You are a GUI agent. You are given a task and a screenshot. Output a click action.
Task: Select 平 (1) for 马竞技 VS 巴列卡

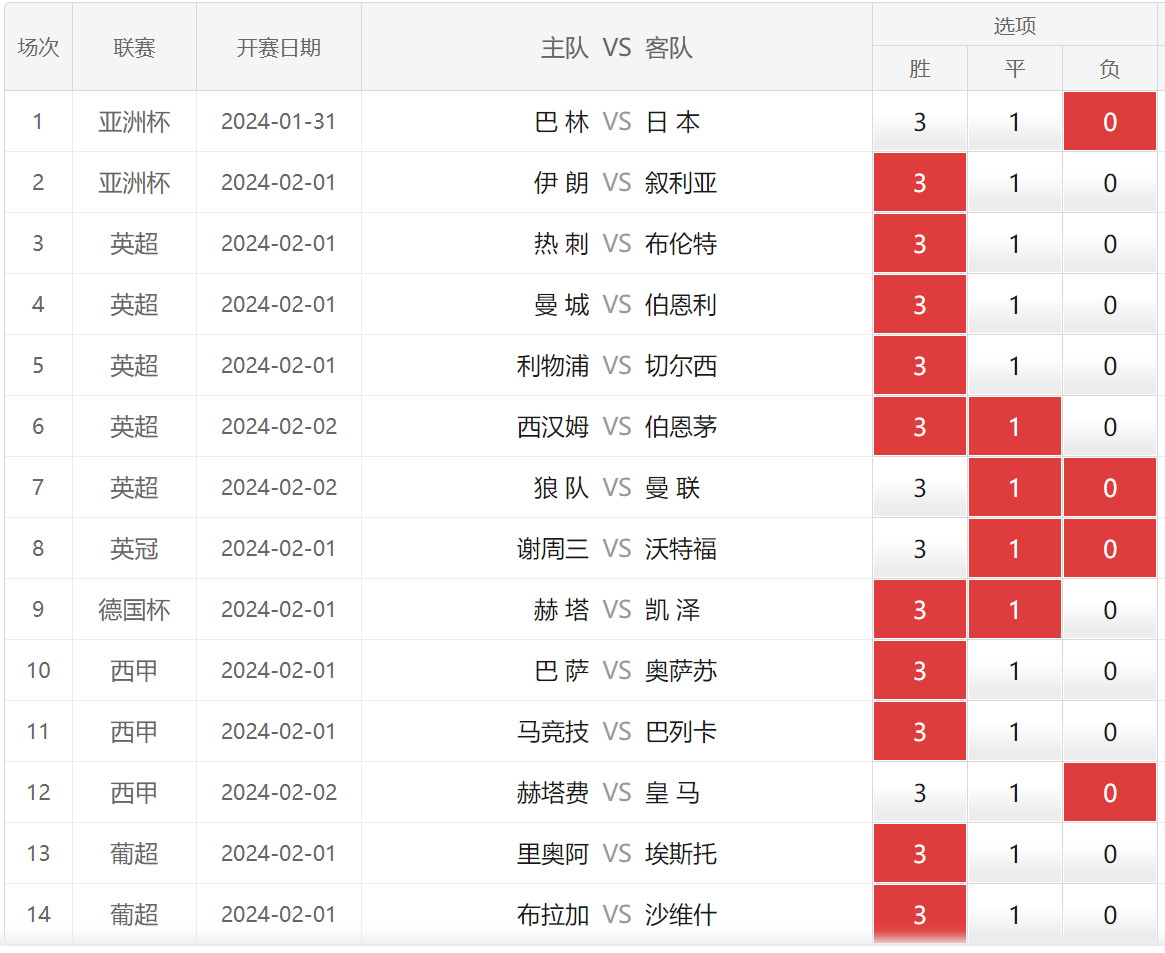coord(1015,731)
